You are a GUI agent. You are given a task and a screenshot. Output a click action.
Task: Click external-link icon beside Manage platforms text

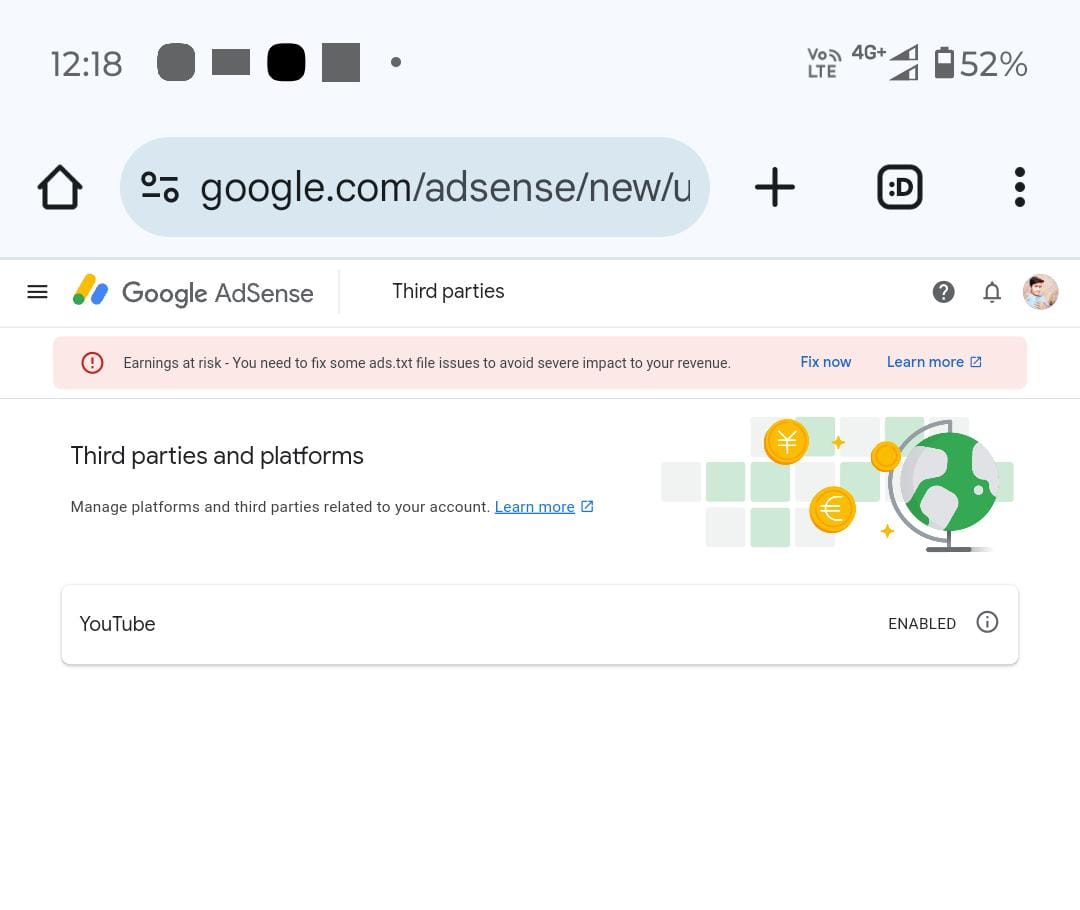pyautogui.click(x=587, y=507)
